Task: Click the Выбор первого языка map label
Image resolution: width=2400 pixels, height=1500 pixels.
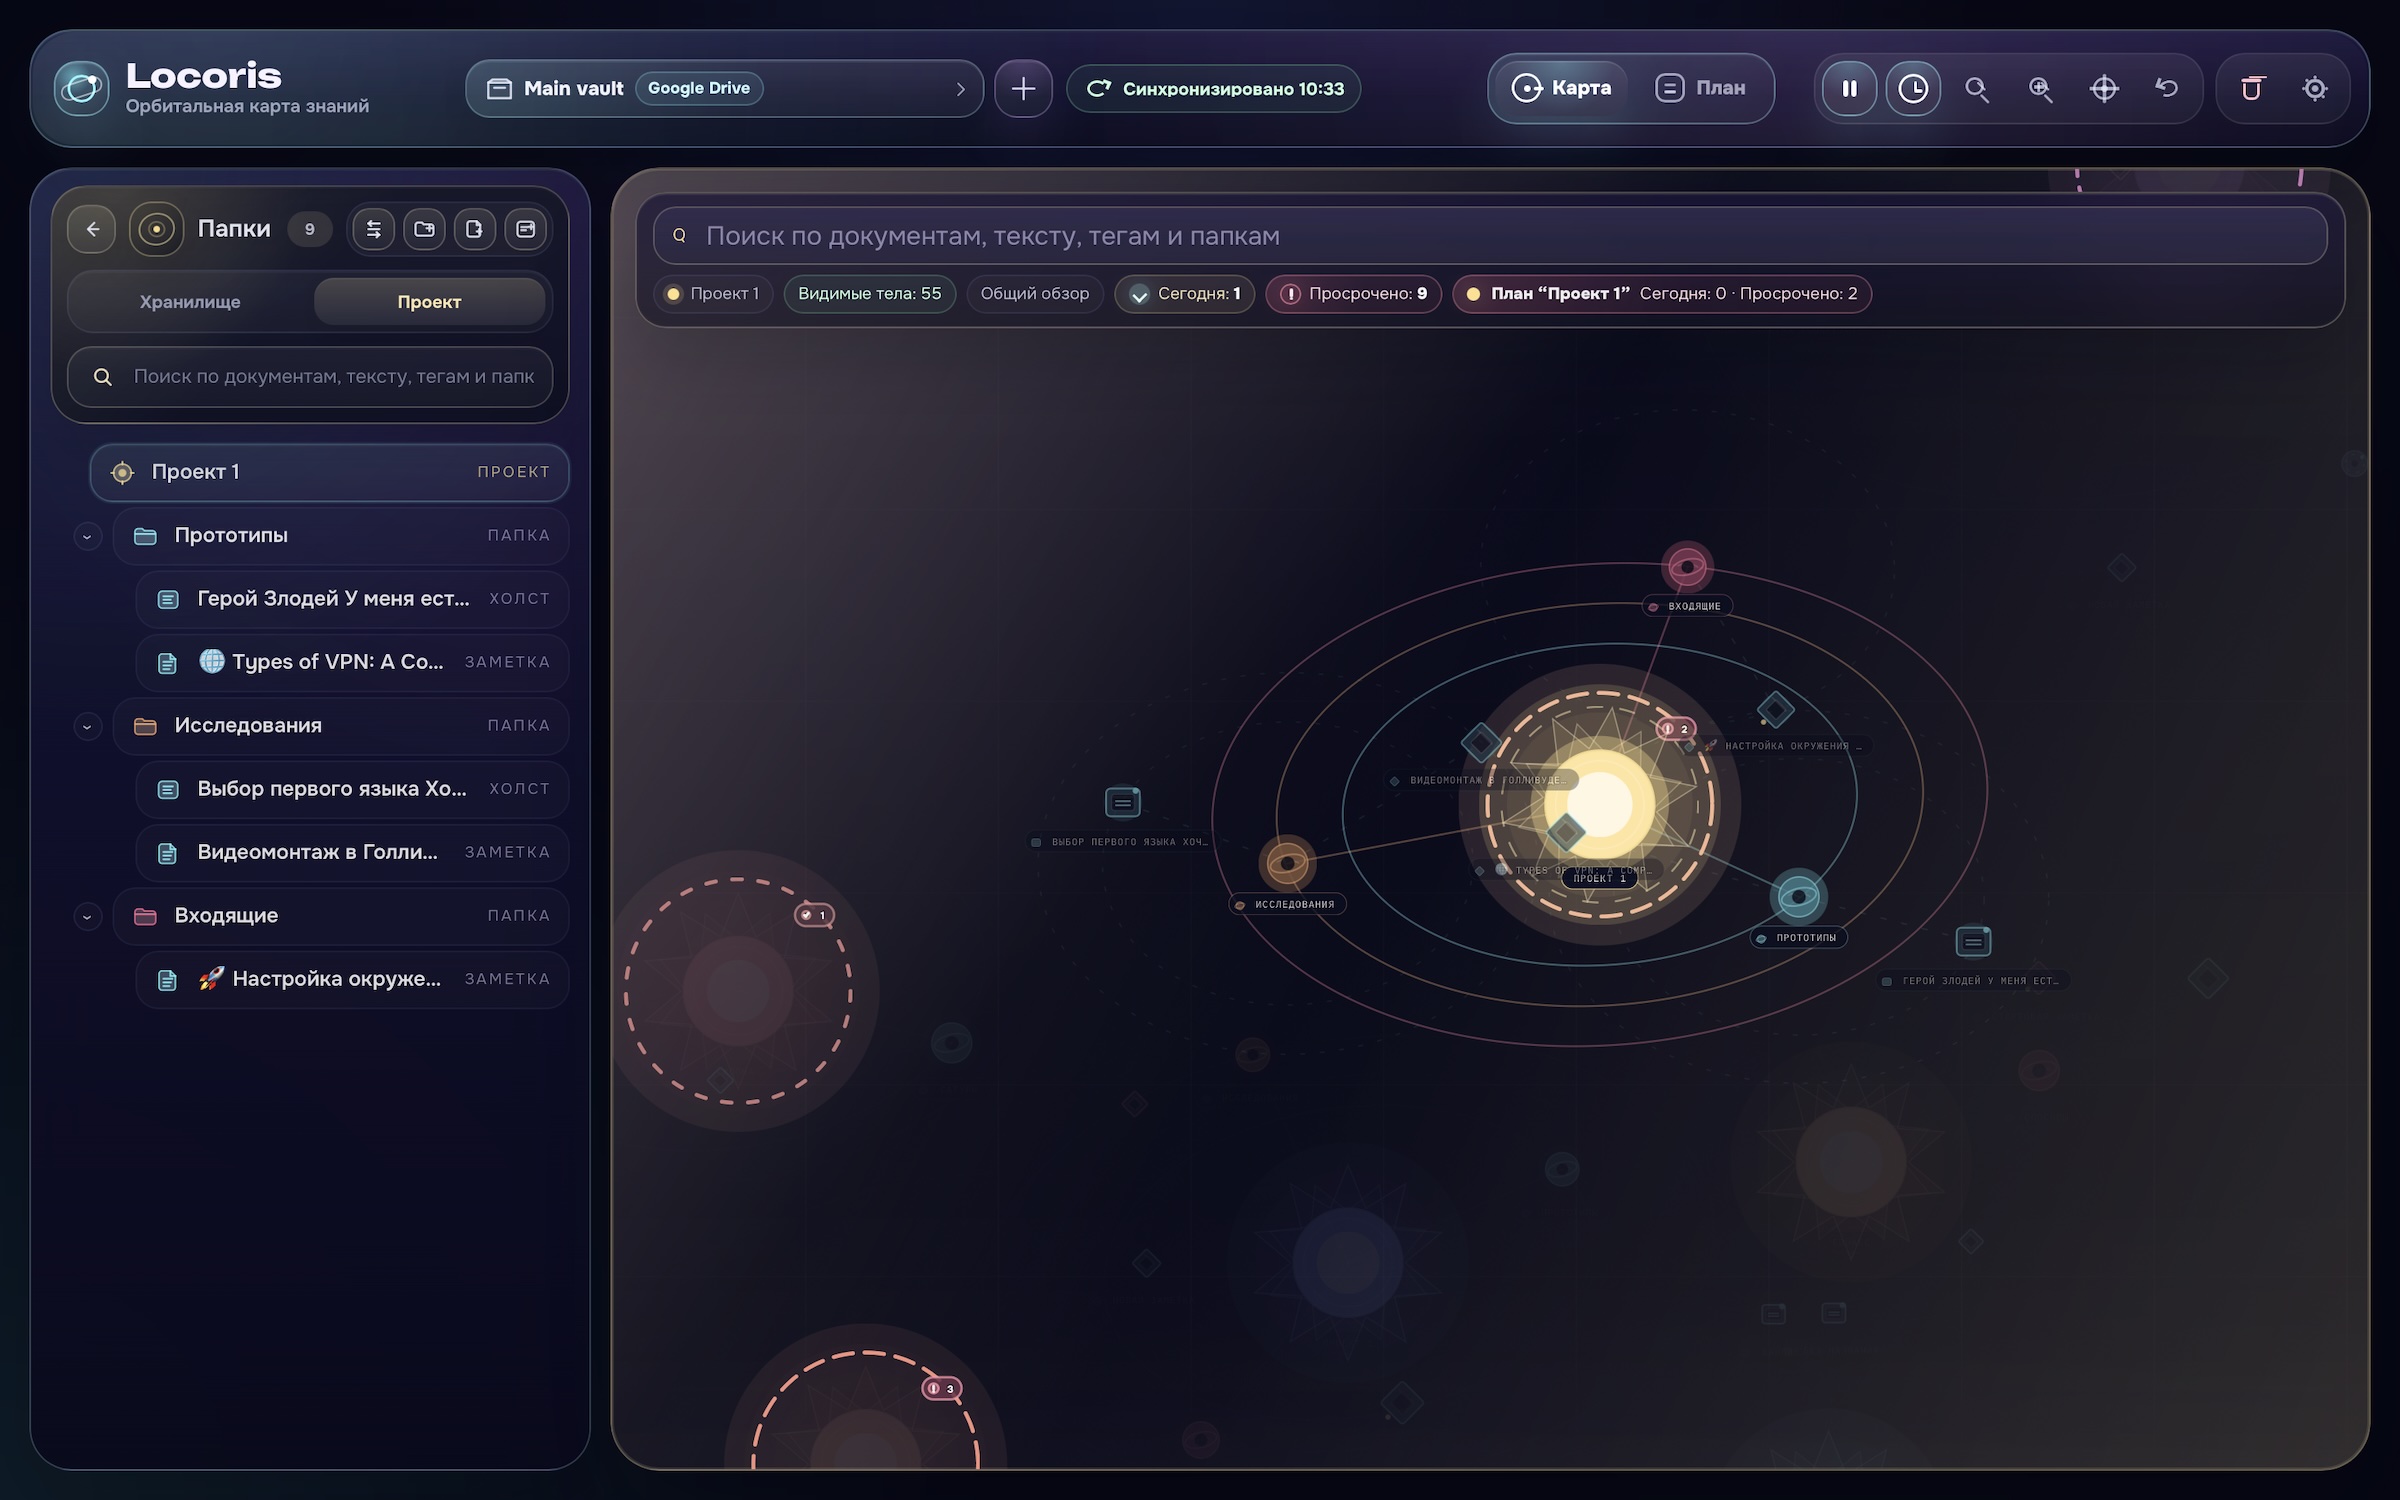Action: point(1120,842)
